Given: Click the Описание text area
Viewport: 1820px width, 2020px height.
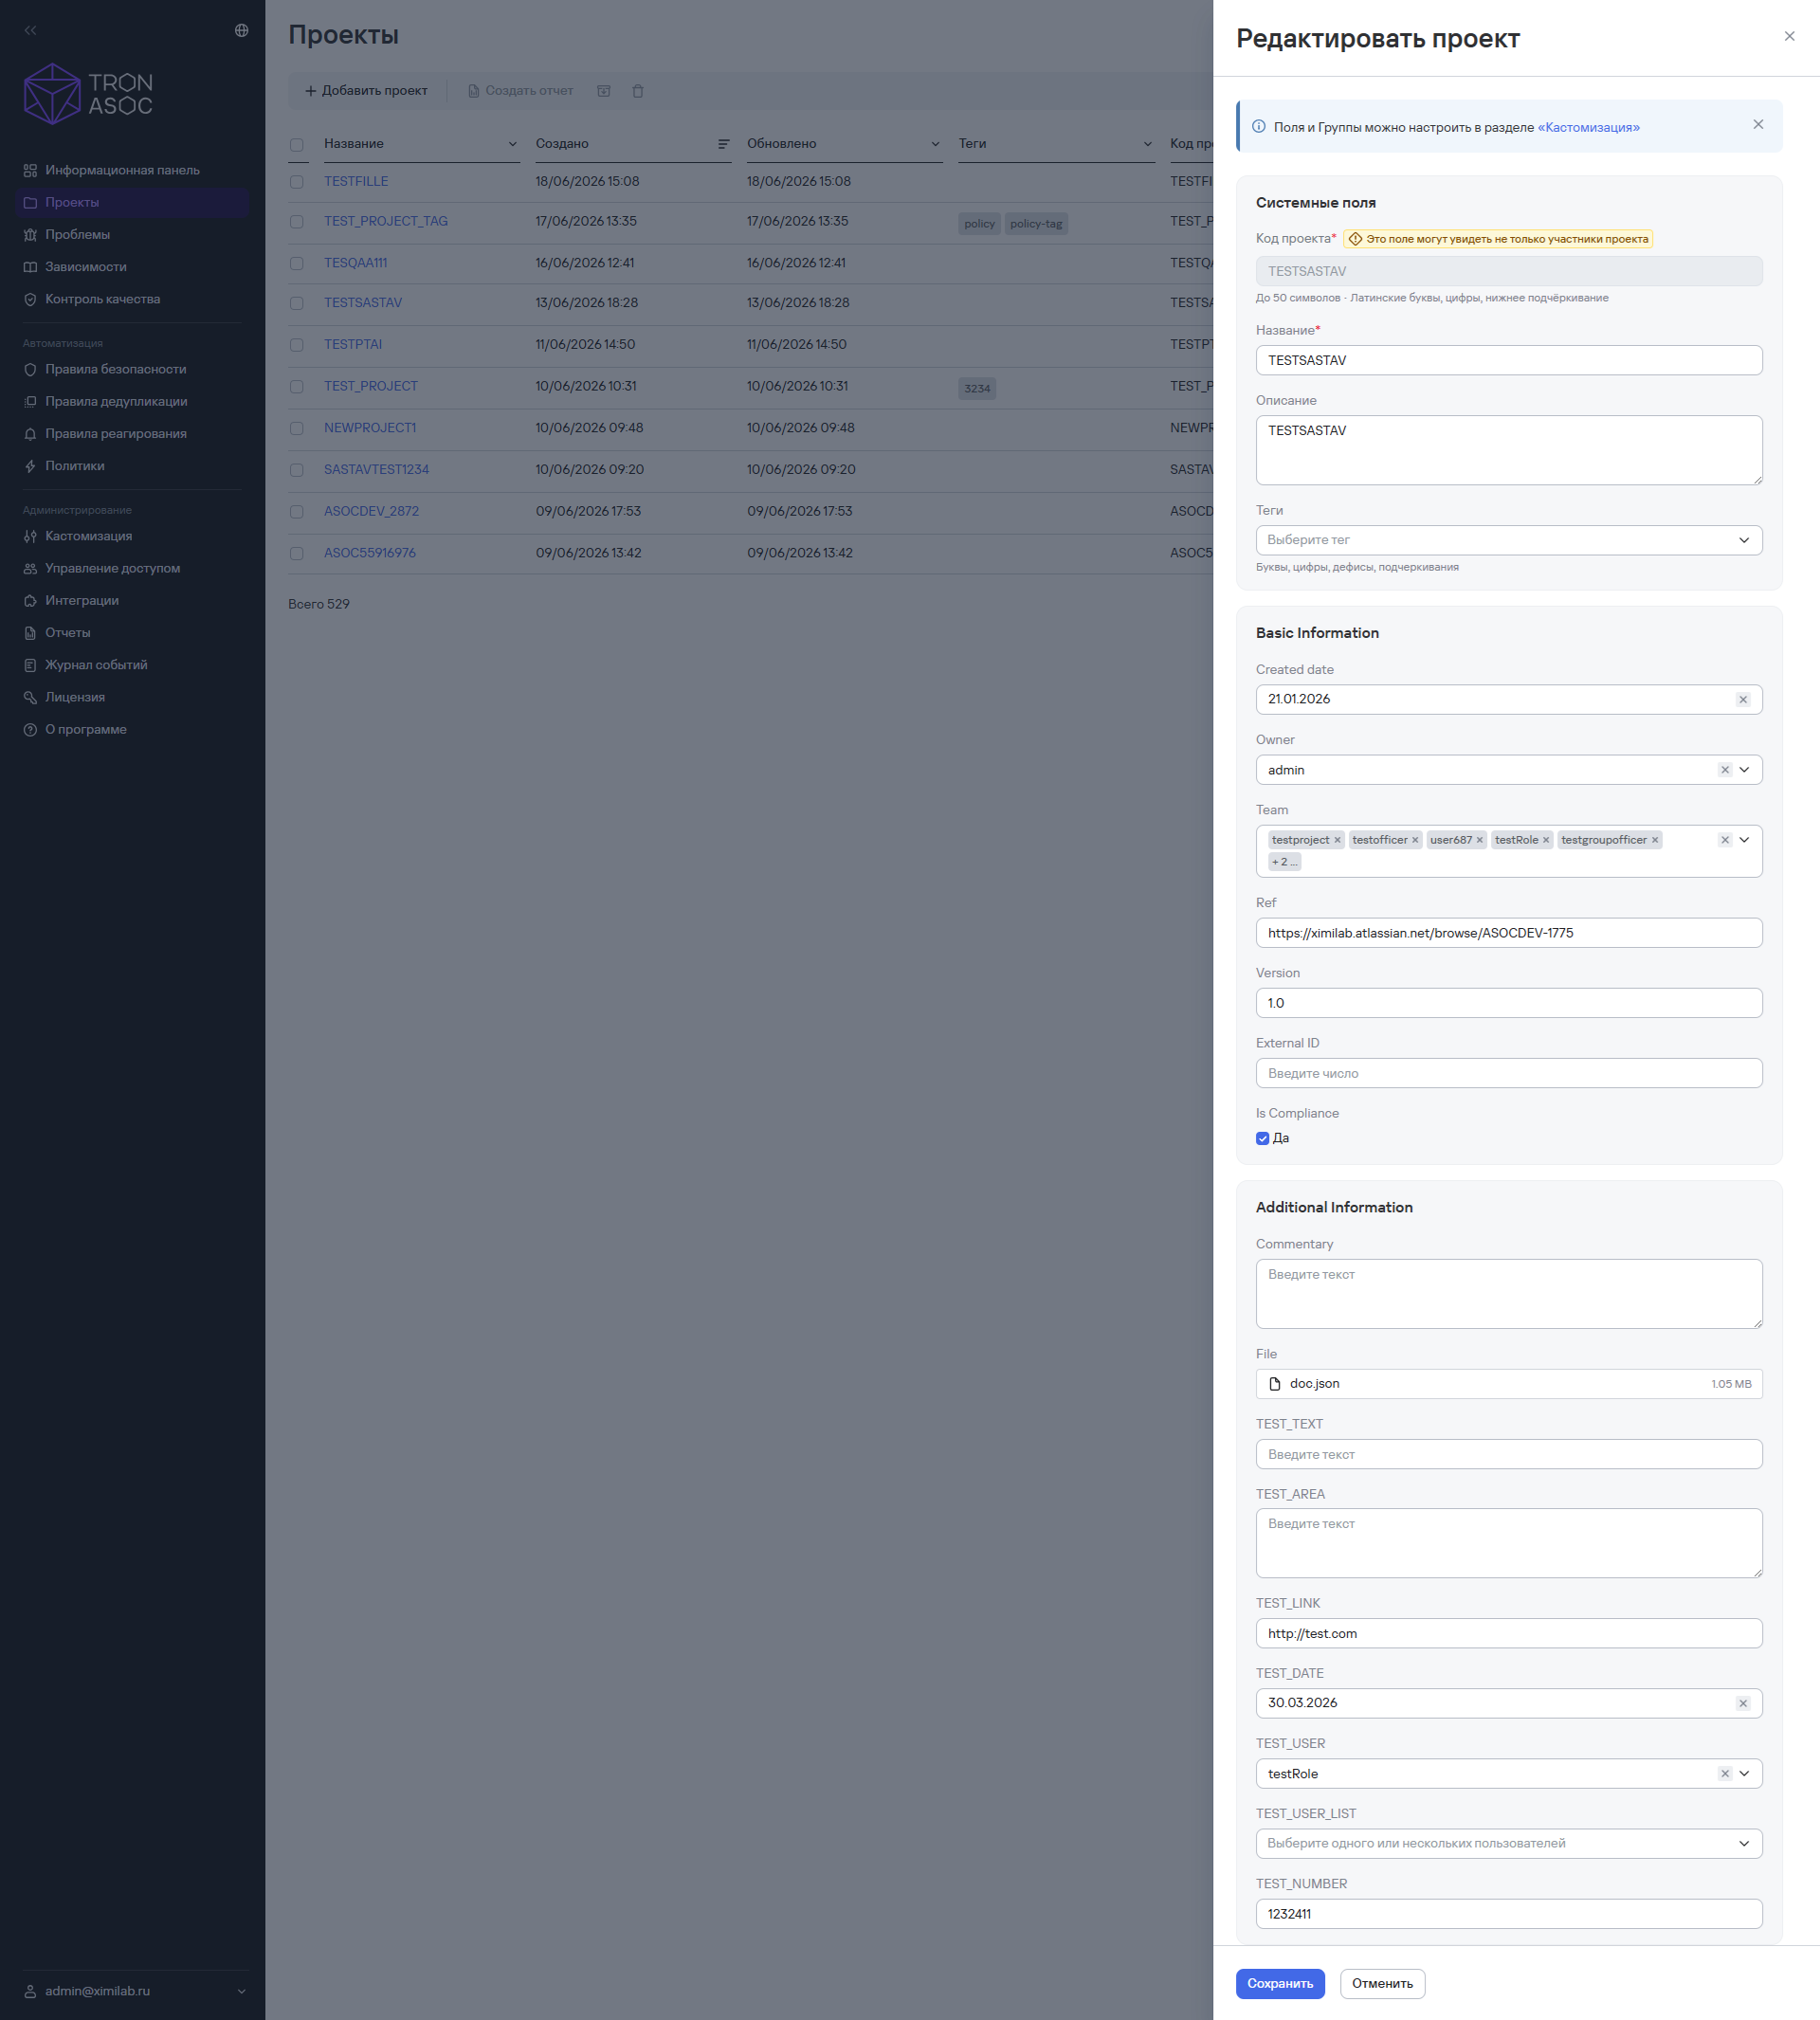Looking at the screenshot, I should pyautogui.click(x=1509, y=451).
